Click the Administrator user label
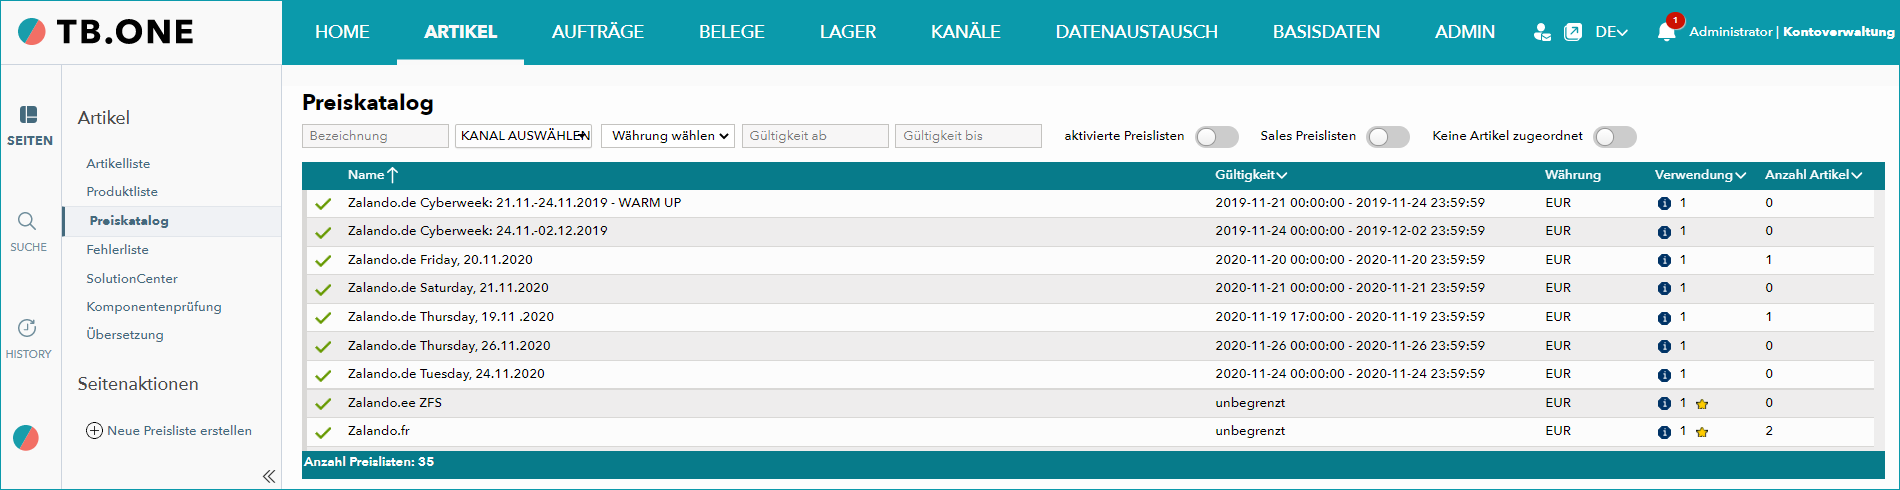 tap(1730, 32)
